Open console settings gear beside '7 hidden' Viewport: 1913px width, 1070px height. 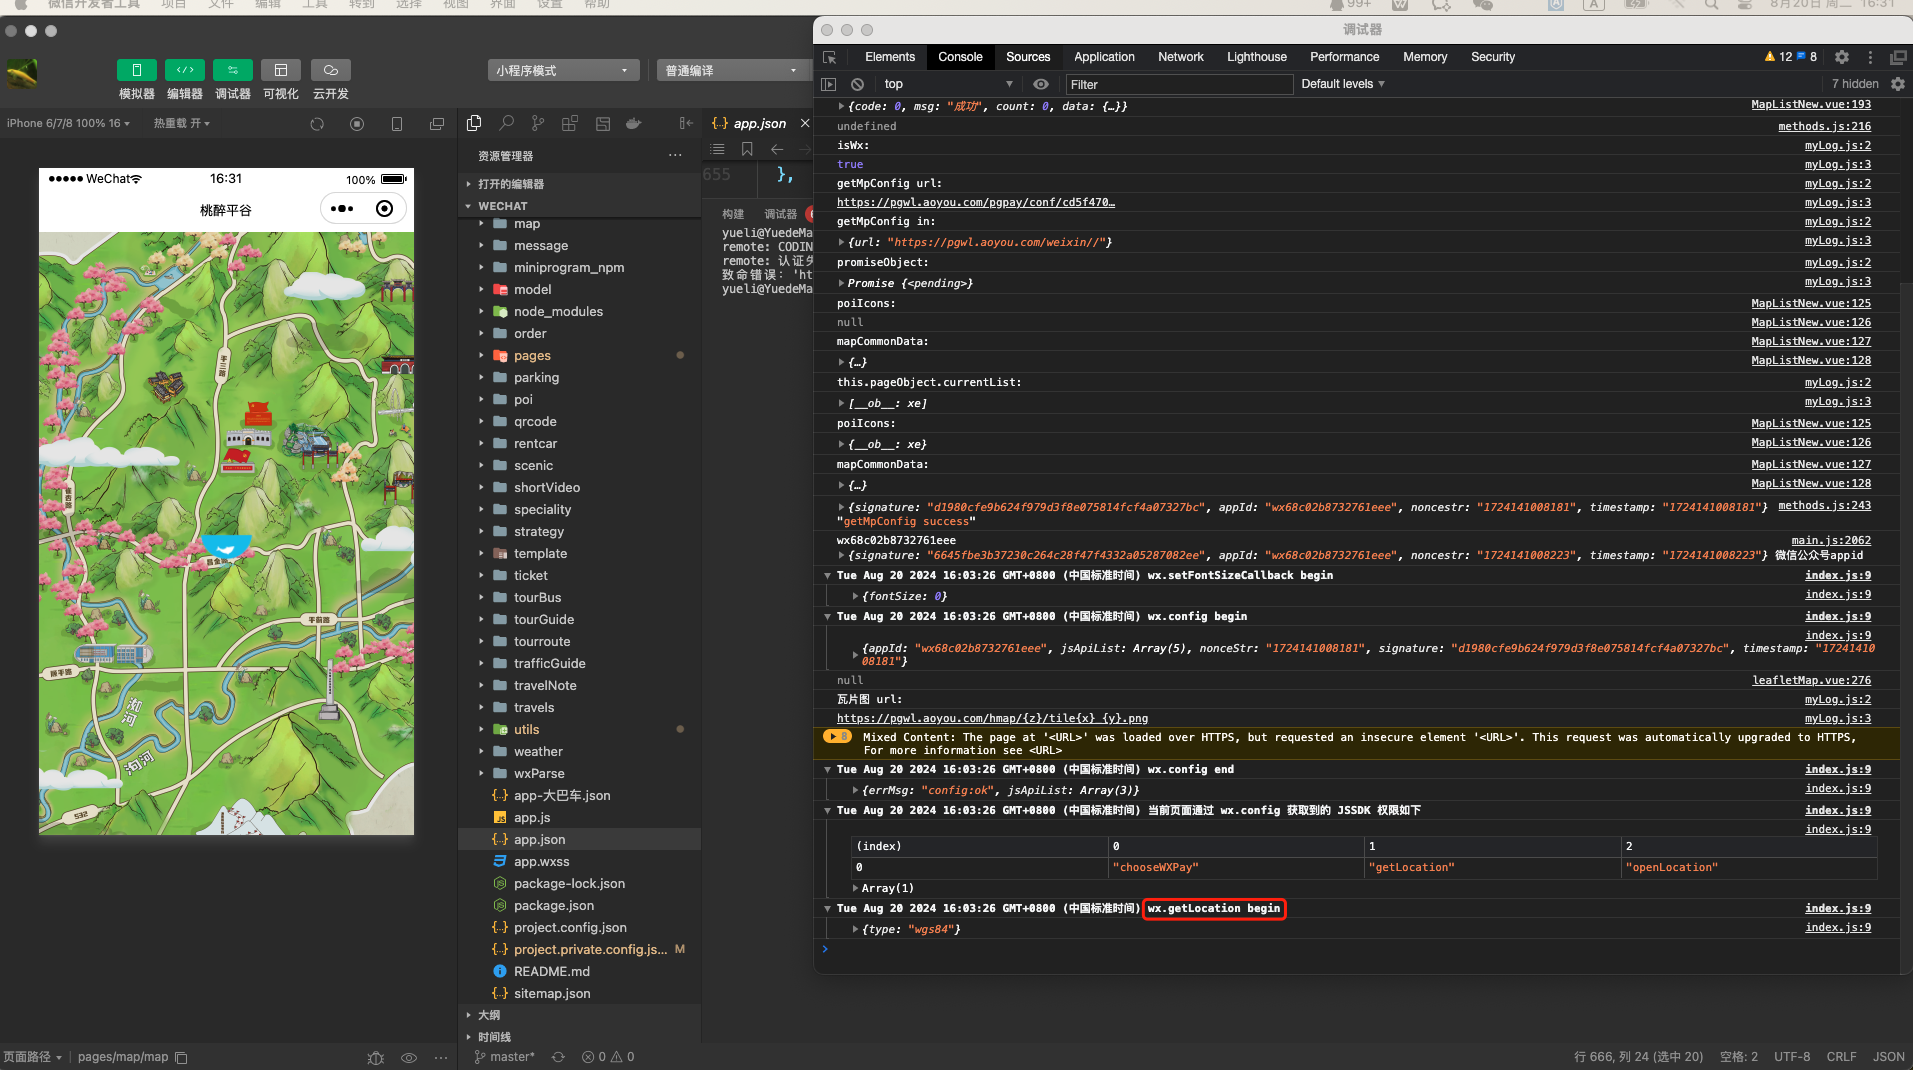[x=1898, y=84]
